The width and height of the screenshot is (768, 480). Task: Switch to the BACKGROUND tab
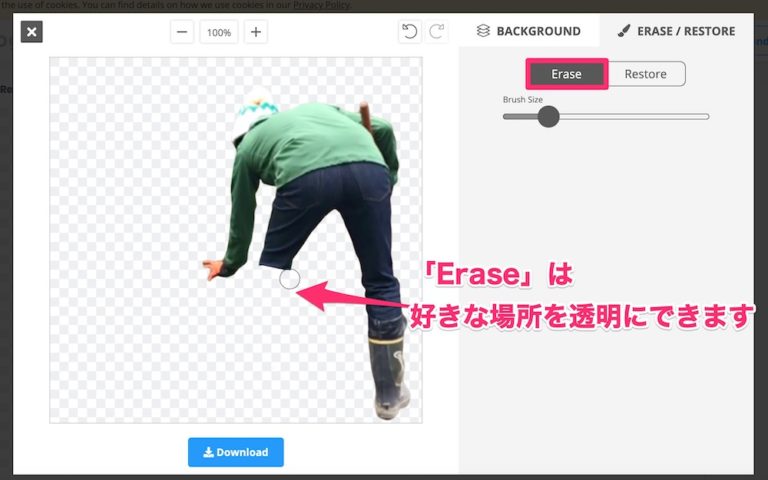(x=529, y=31)
